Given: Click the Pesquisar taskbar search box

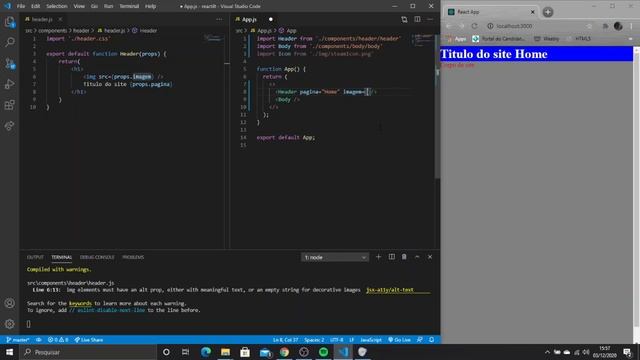Looking at the screenshot, I should (x=88, y=352).
